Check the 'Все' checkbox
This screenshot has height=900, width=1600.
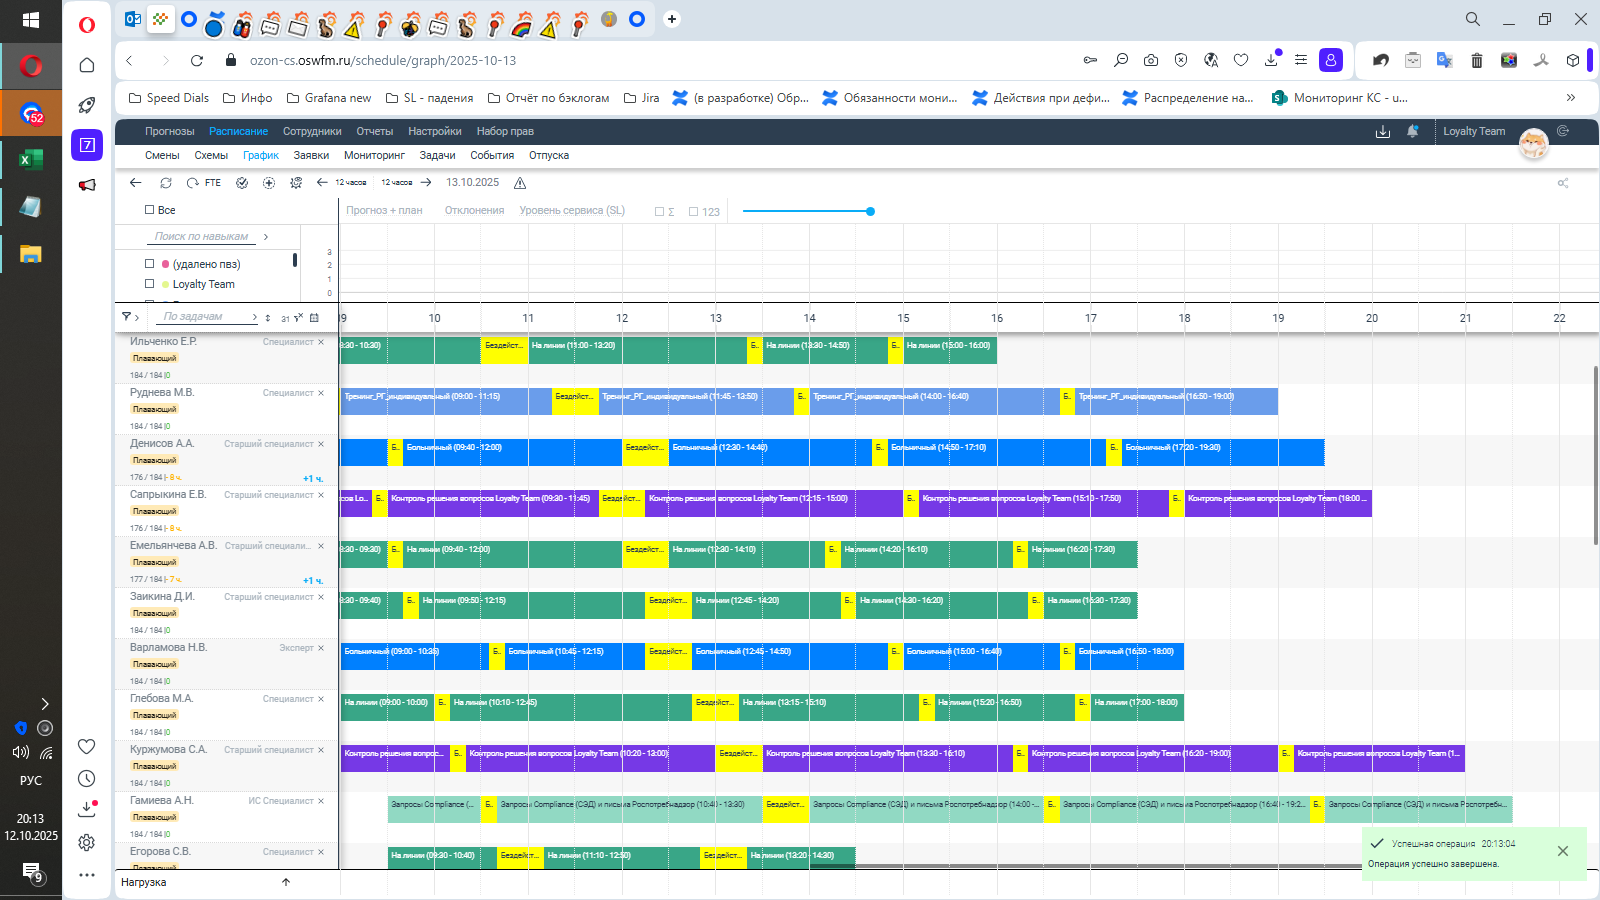tap(149, 210)
